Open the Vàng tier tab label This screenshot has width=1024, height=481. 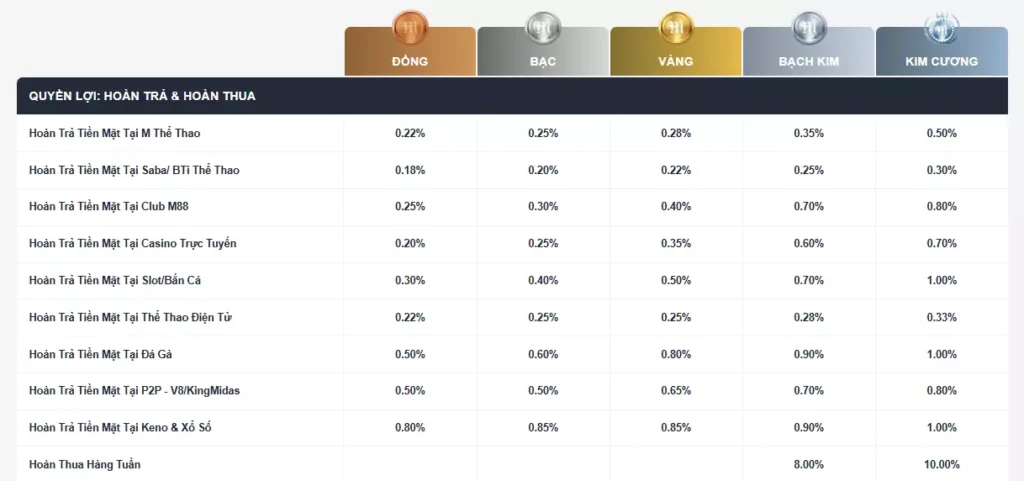(x=676, y=61)
